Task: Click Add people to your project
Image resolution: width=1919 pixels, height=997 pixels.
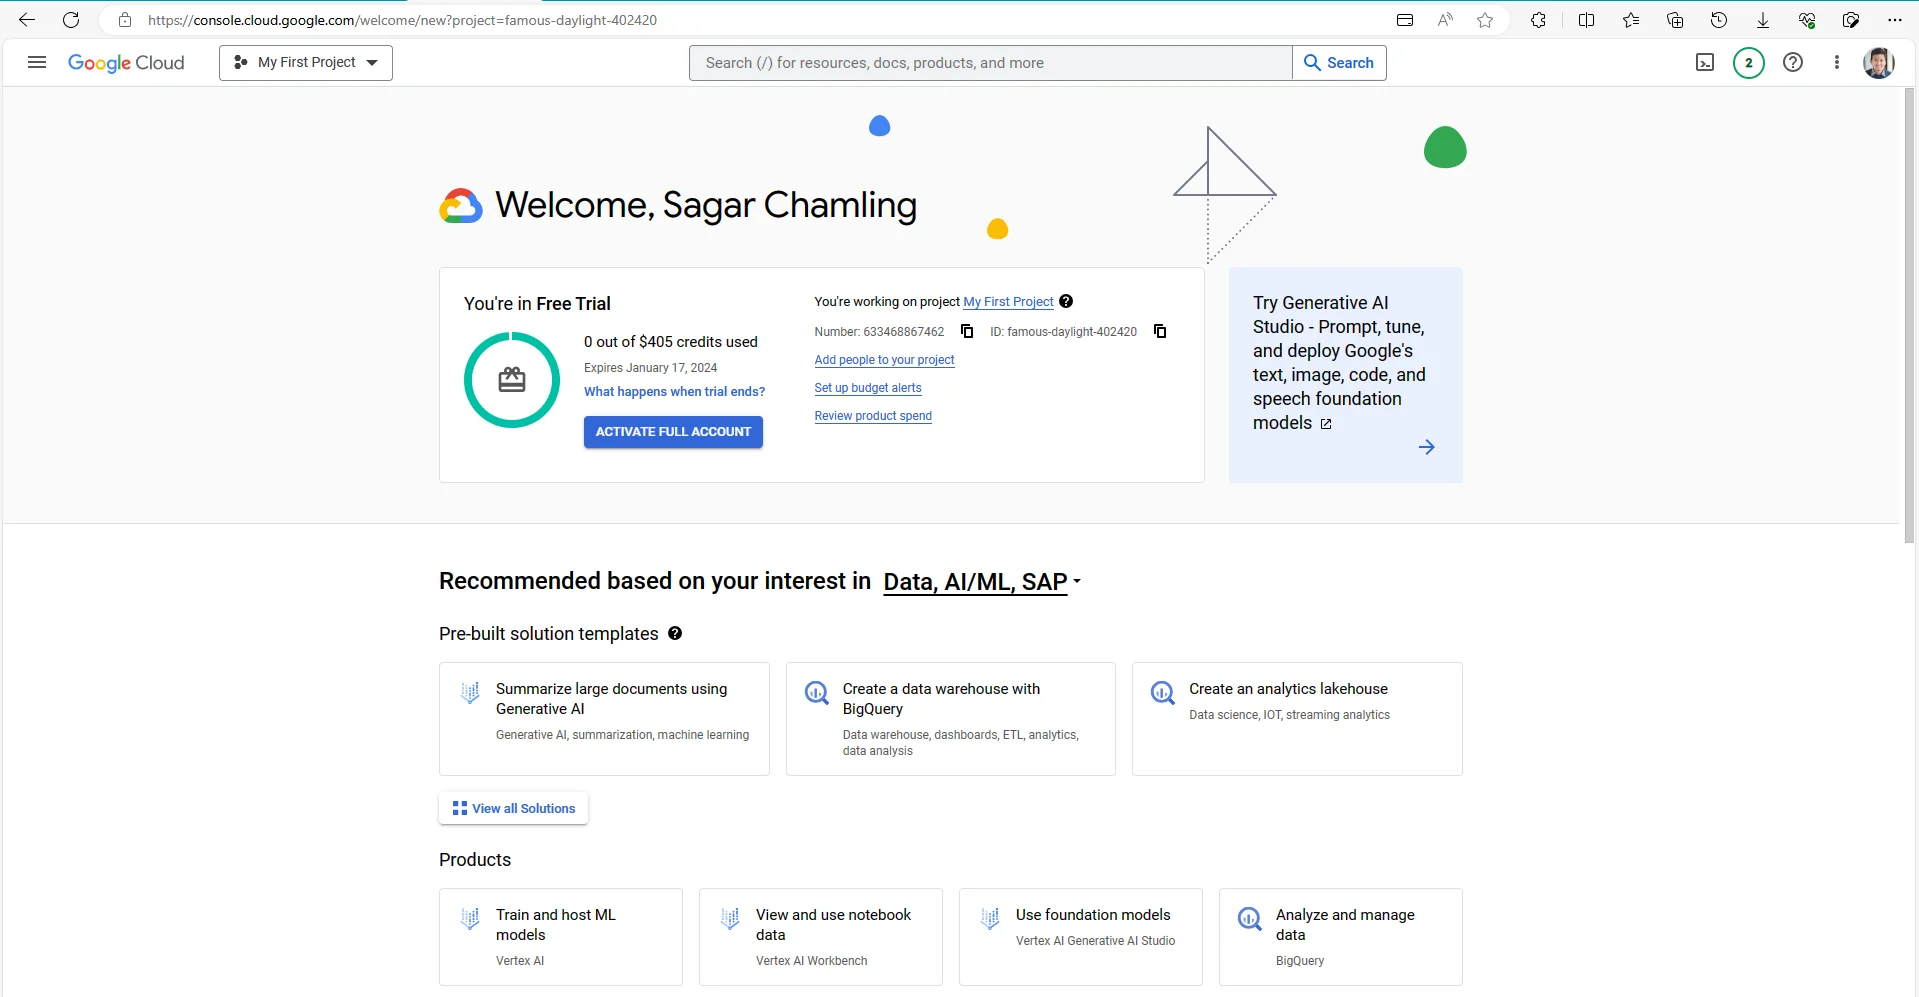Action: [x=884, y=360]
